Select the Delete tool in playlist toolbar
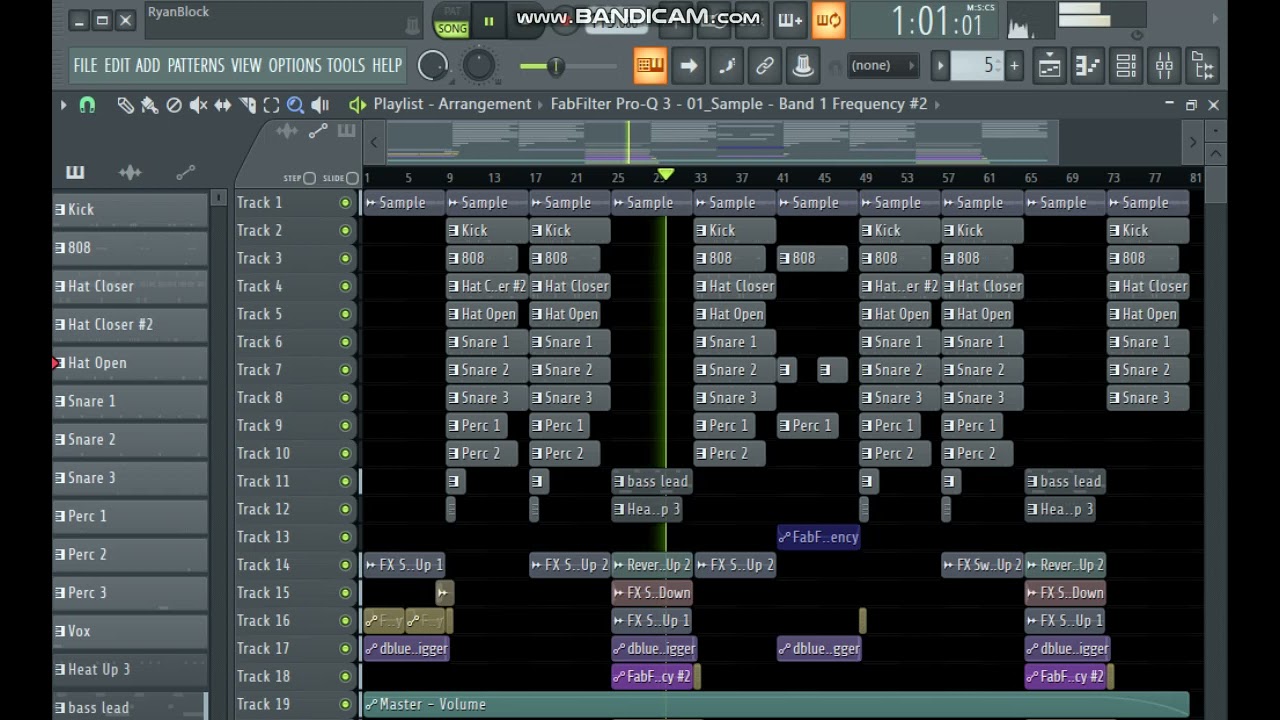1280x720 pixels. coord(174,104)
